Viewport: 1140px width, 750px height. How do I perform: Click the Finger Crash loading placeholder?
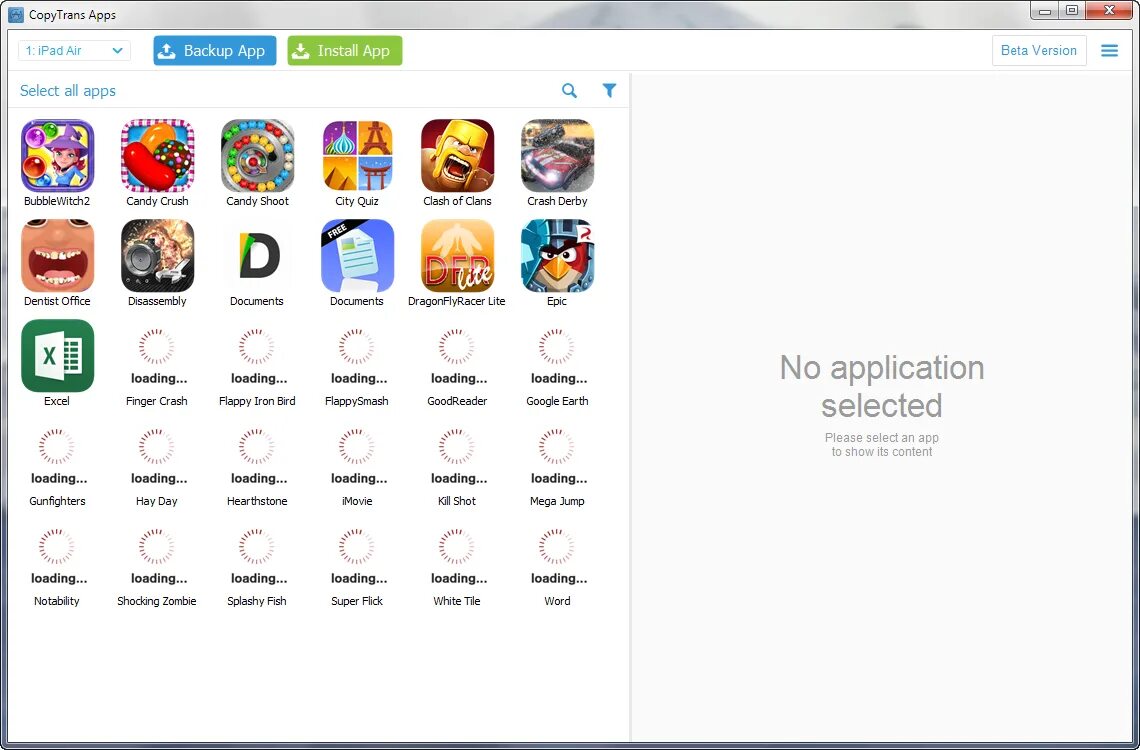click(157, 355)
